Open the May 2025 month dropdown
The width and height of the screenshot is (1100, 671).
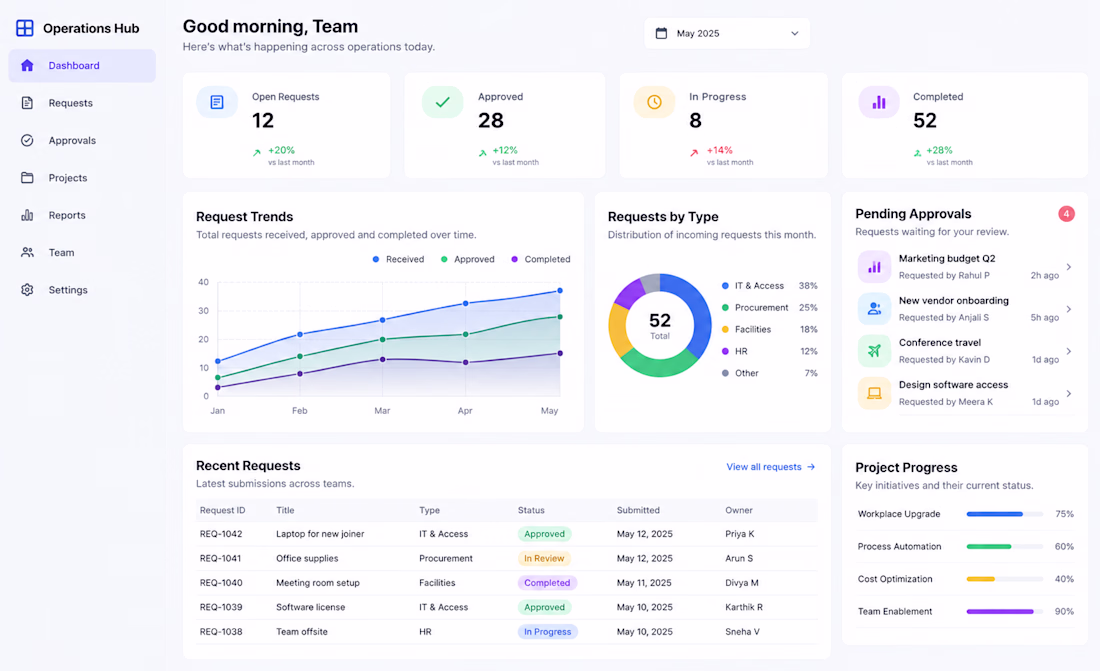[x=727, y=33]
